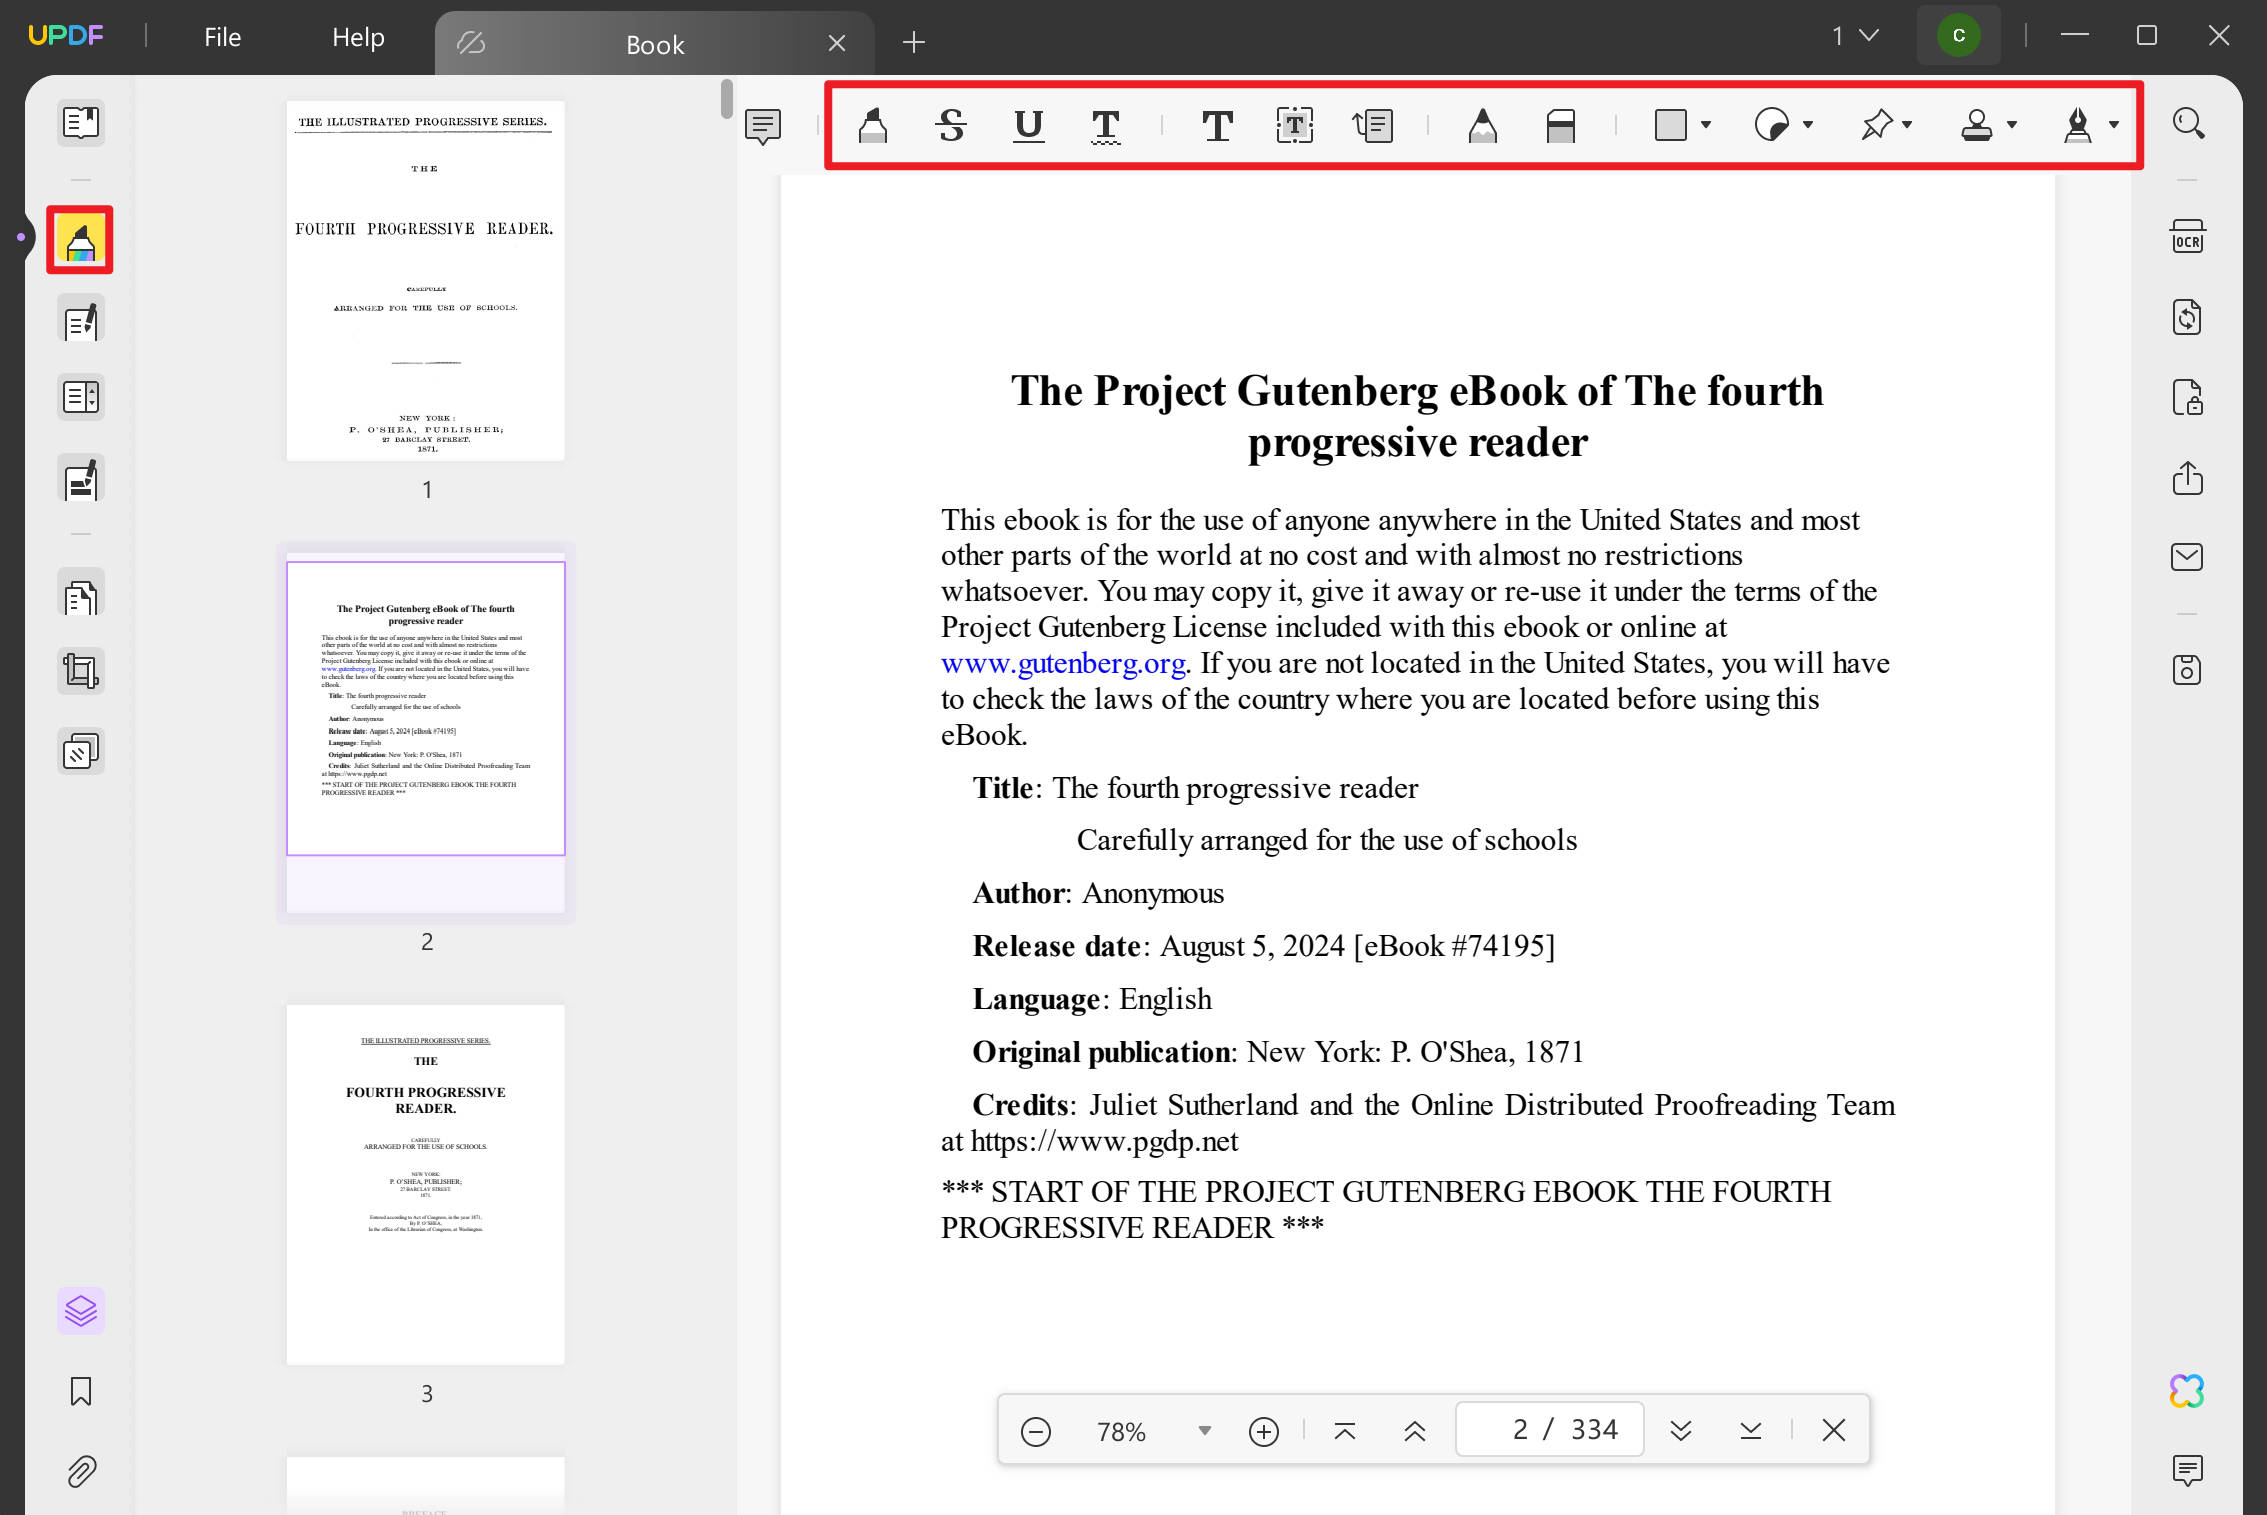
Task: Open the comments list panel icon
Action: pos(2187,1470)
